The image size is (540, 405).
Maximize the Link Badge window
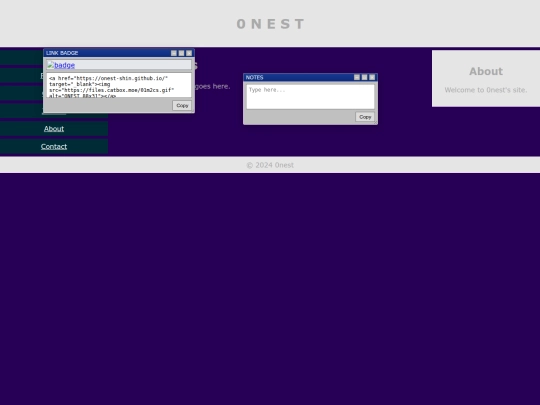coord(181,53)
